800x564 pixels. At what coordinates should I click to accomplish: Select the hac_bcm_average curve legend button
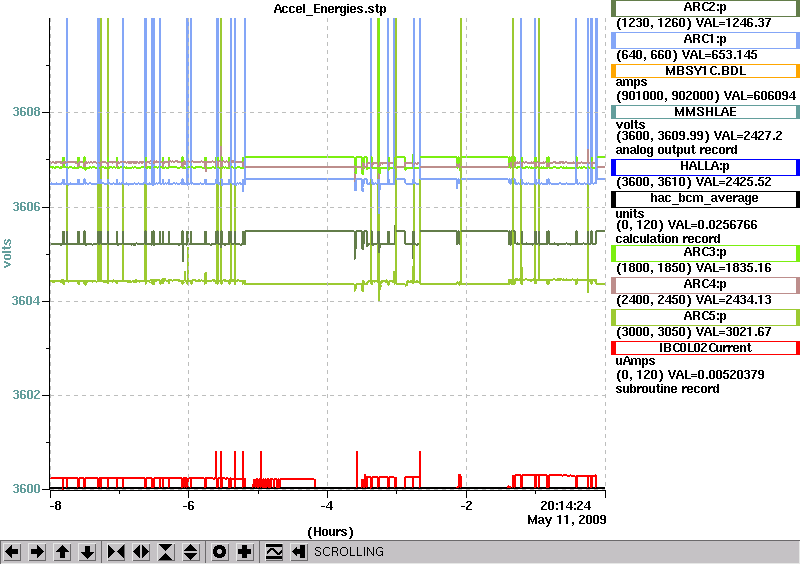click(x=705, y=199)
